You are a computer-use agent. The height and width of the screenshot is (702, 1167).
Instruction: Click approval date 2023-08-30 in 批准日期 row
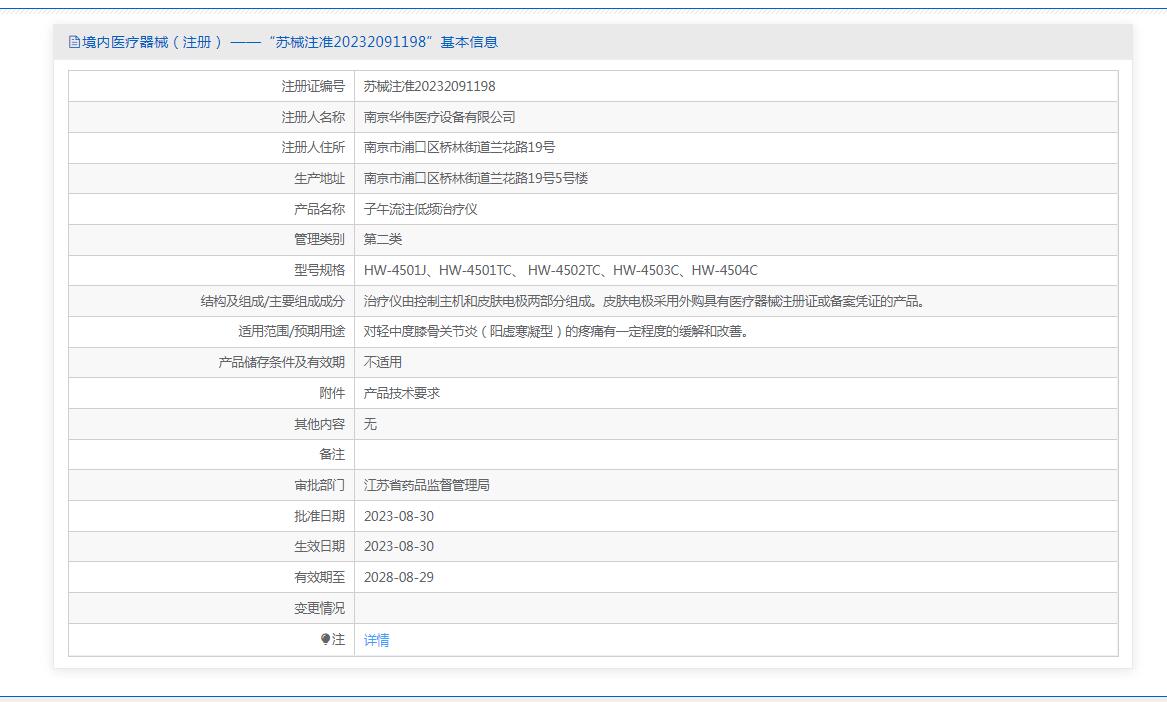(x=398, y=516)
